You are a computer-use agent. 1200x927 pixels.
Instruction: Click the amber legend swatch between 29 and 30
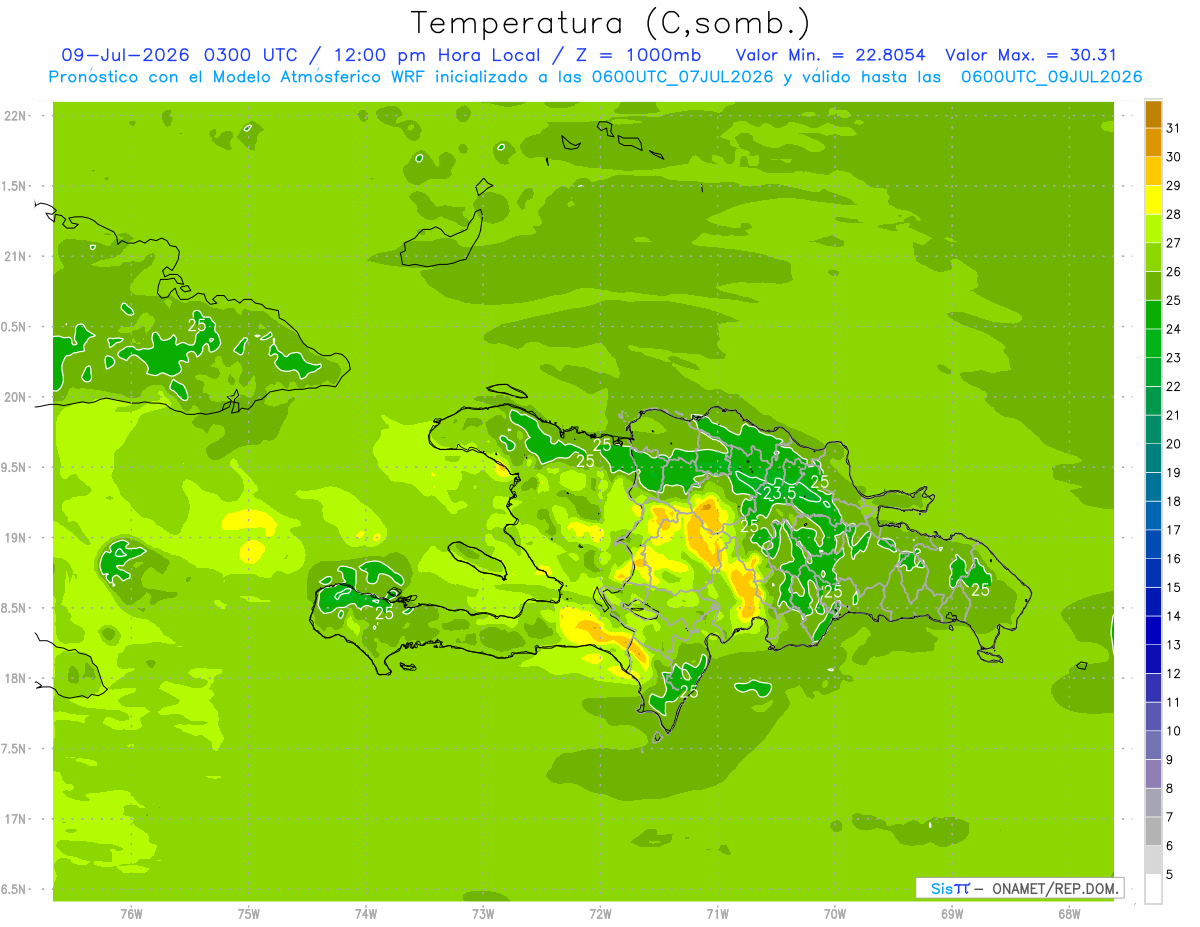click(1153, 172)
